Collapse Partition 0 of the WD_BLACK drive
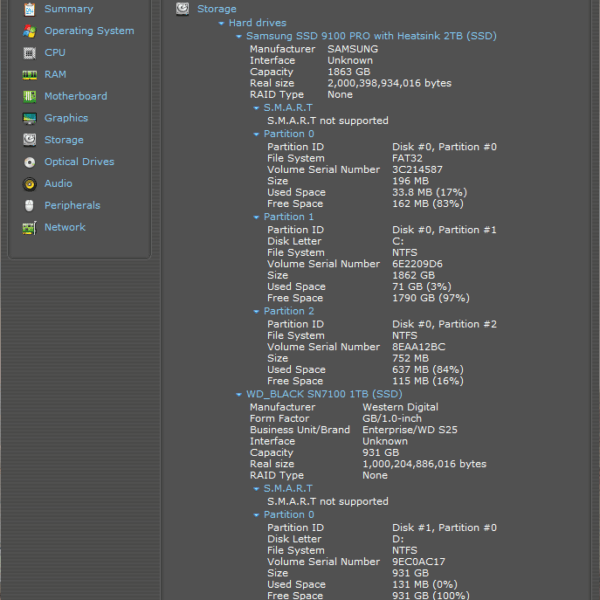Screen dimensions: 600x600 coord(256,515)
